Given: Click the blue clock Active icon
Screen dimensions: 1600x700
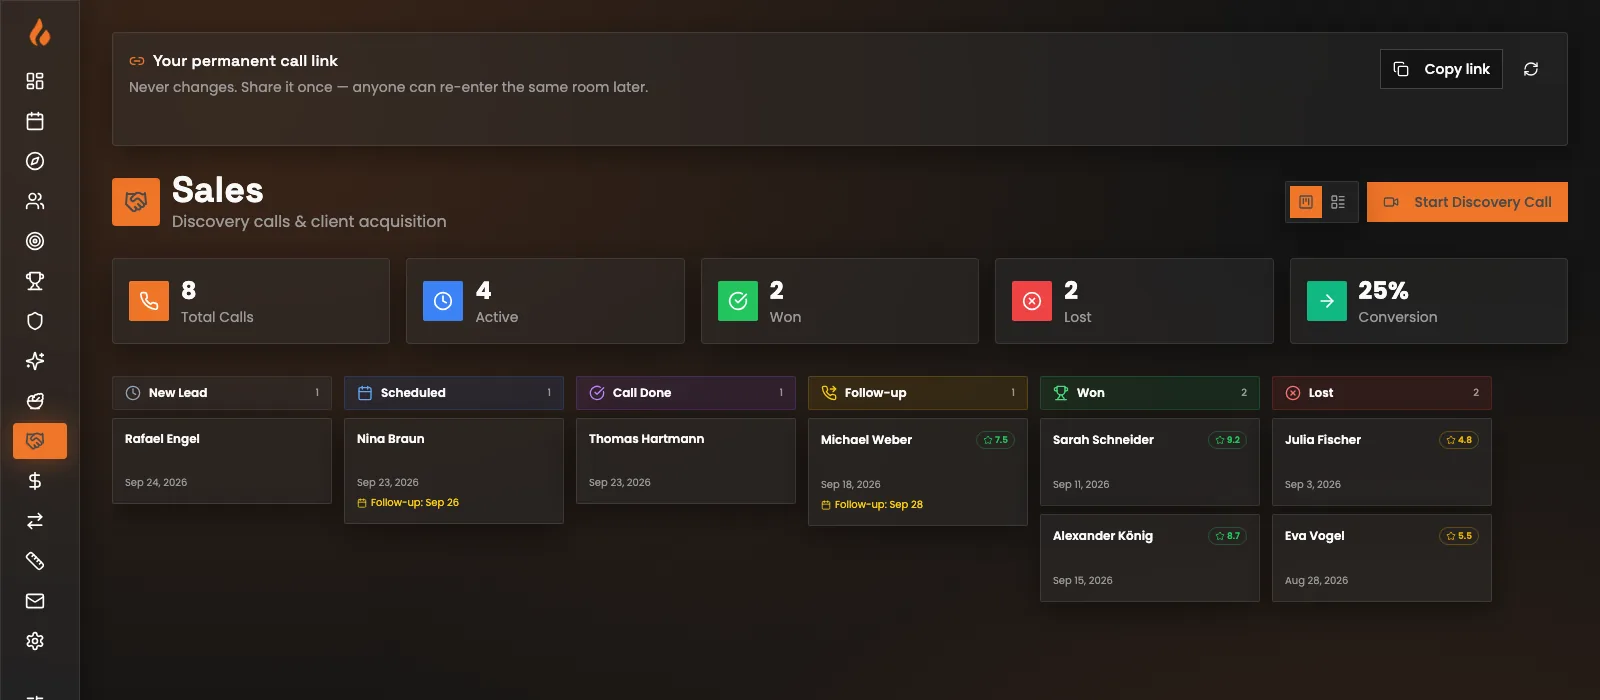Looking at the screenshot, I should pos(443,301).
